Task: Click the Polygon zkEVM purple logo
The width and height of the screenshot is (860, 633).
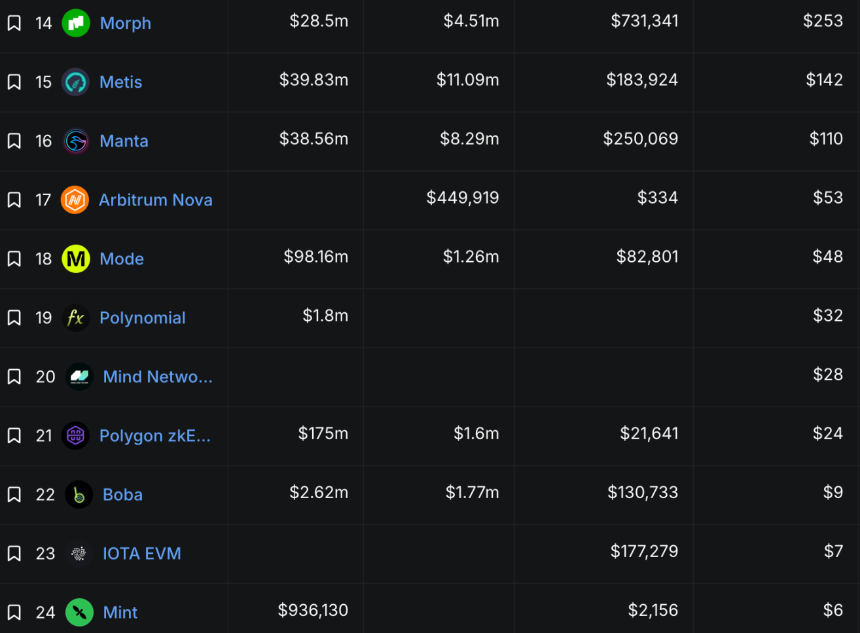Action: click(76, 436)
